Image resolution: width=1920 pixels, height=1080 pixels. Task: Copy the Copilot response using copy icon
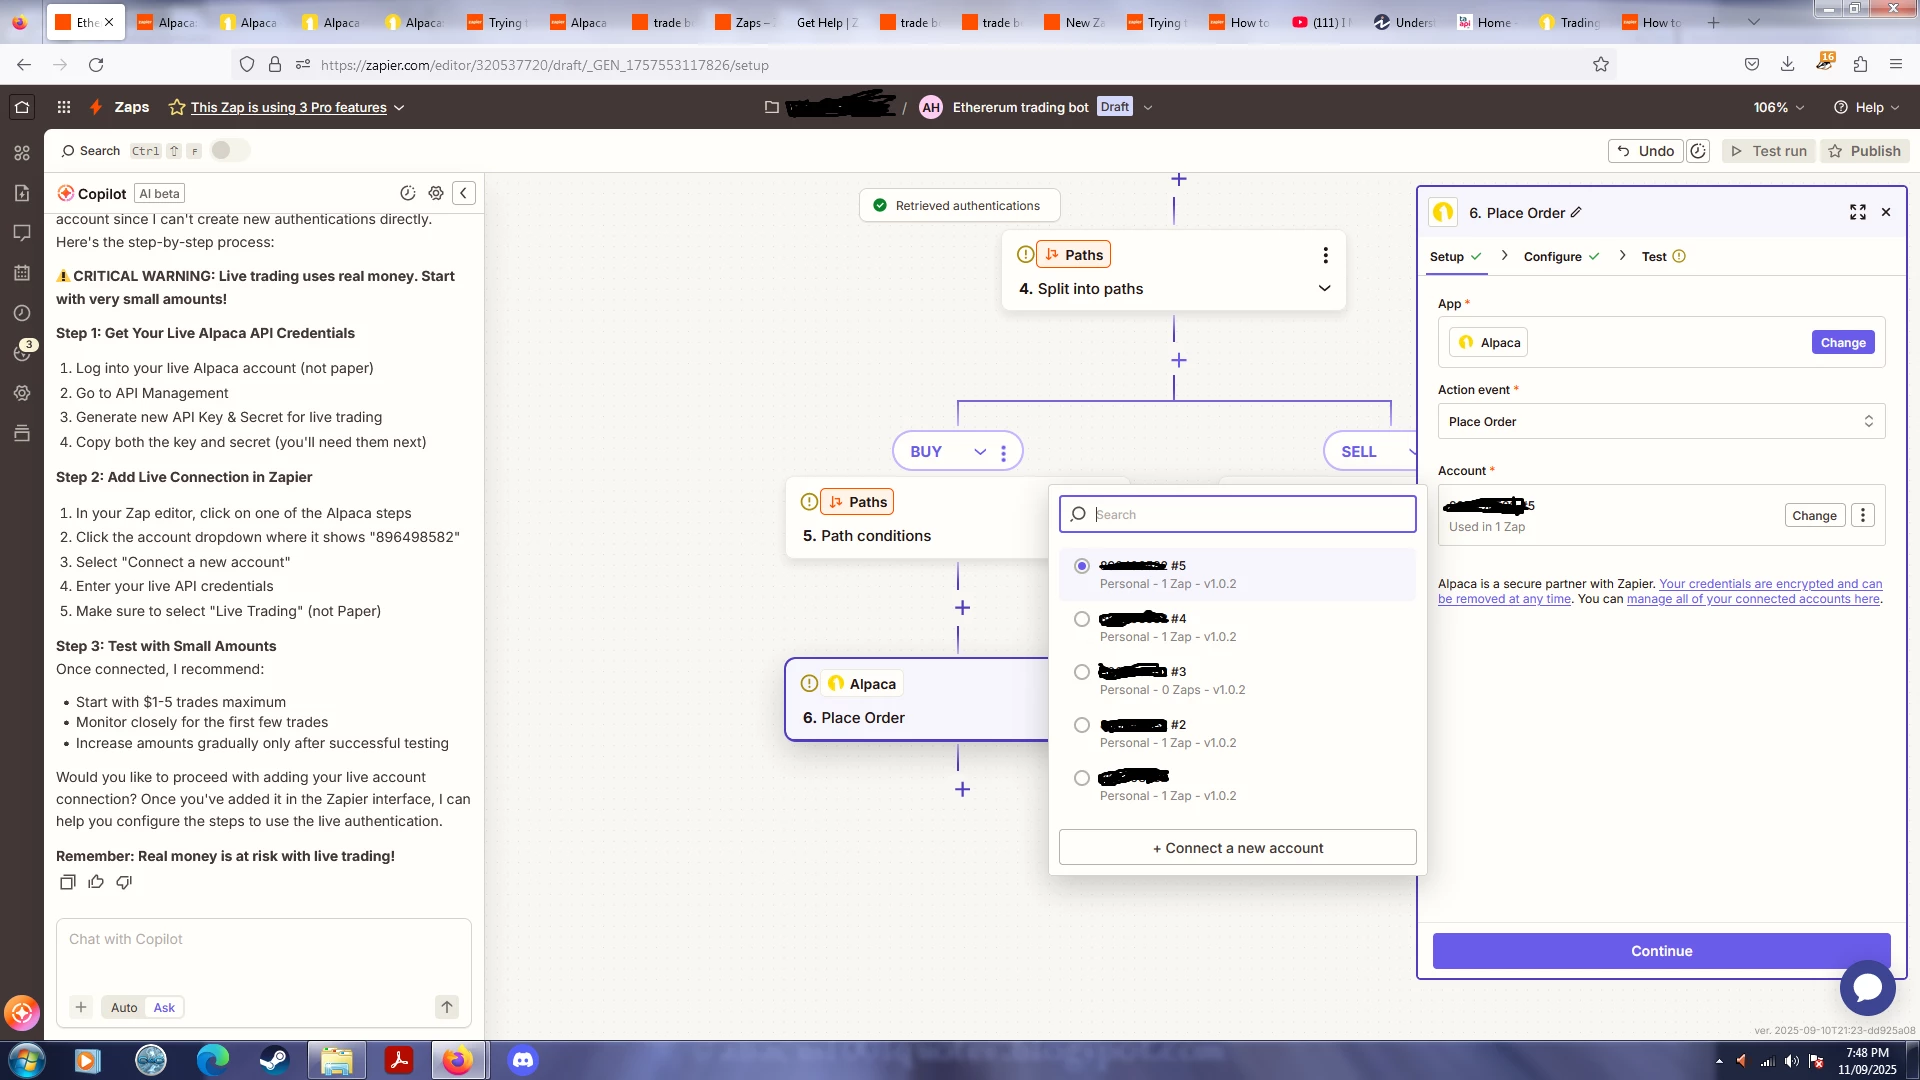point(67,882)
